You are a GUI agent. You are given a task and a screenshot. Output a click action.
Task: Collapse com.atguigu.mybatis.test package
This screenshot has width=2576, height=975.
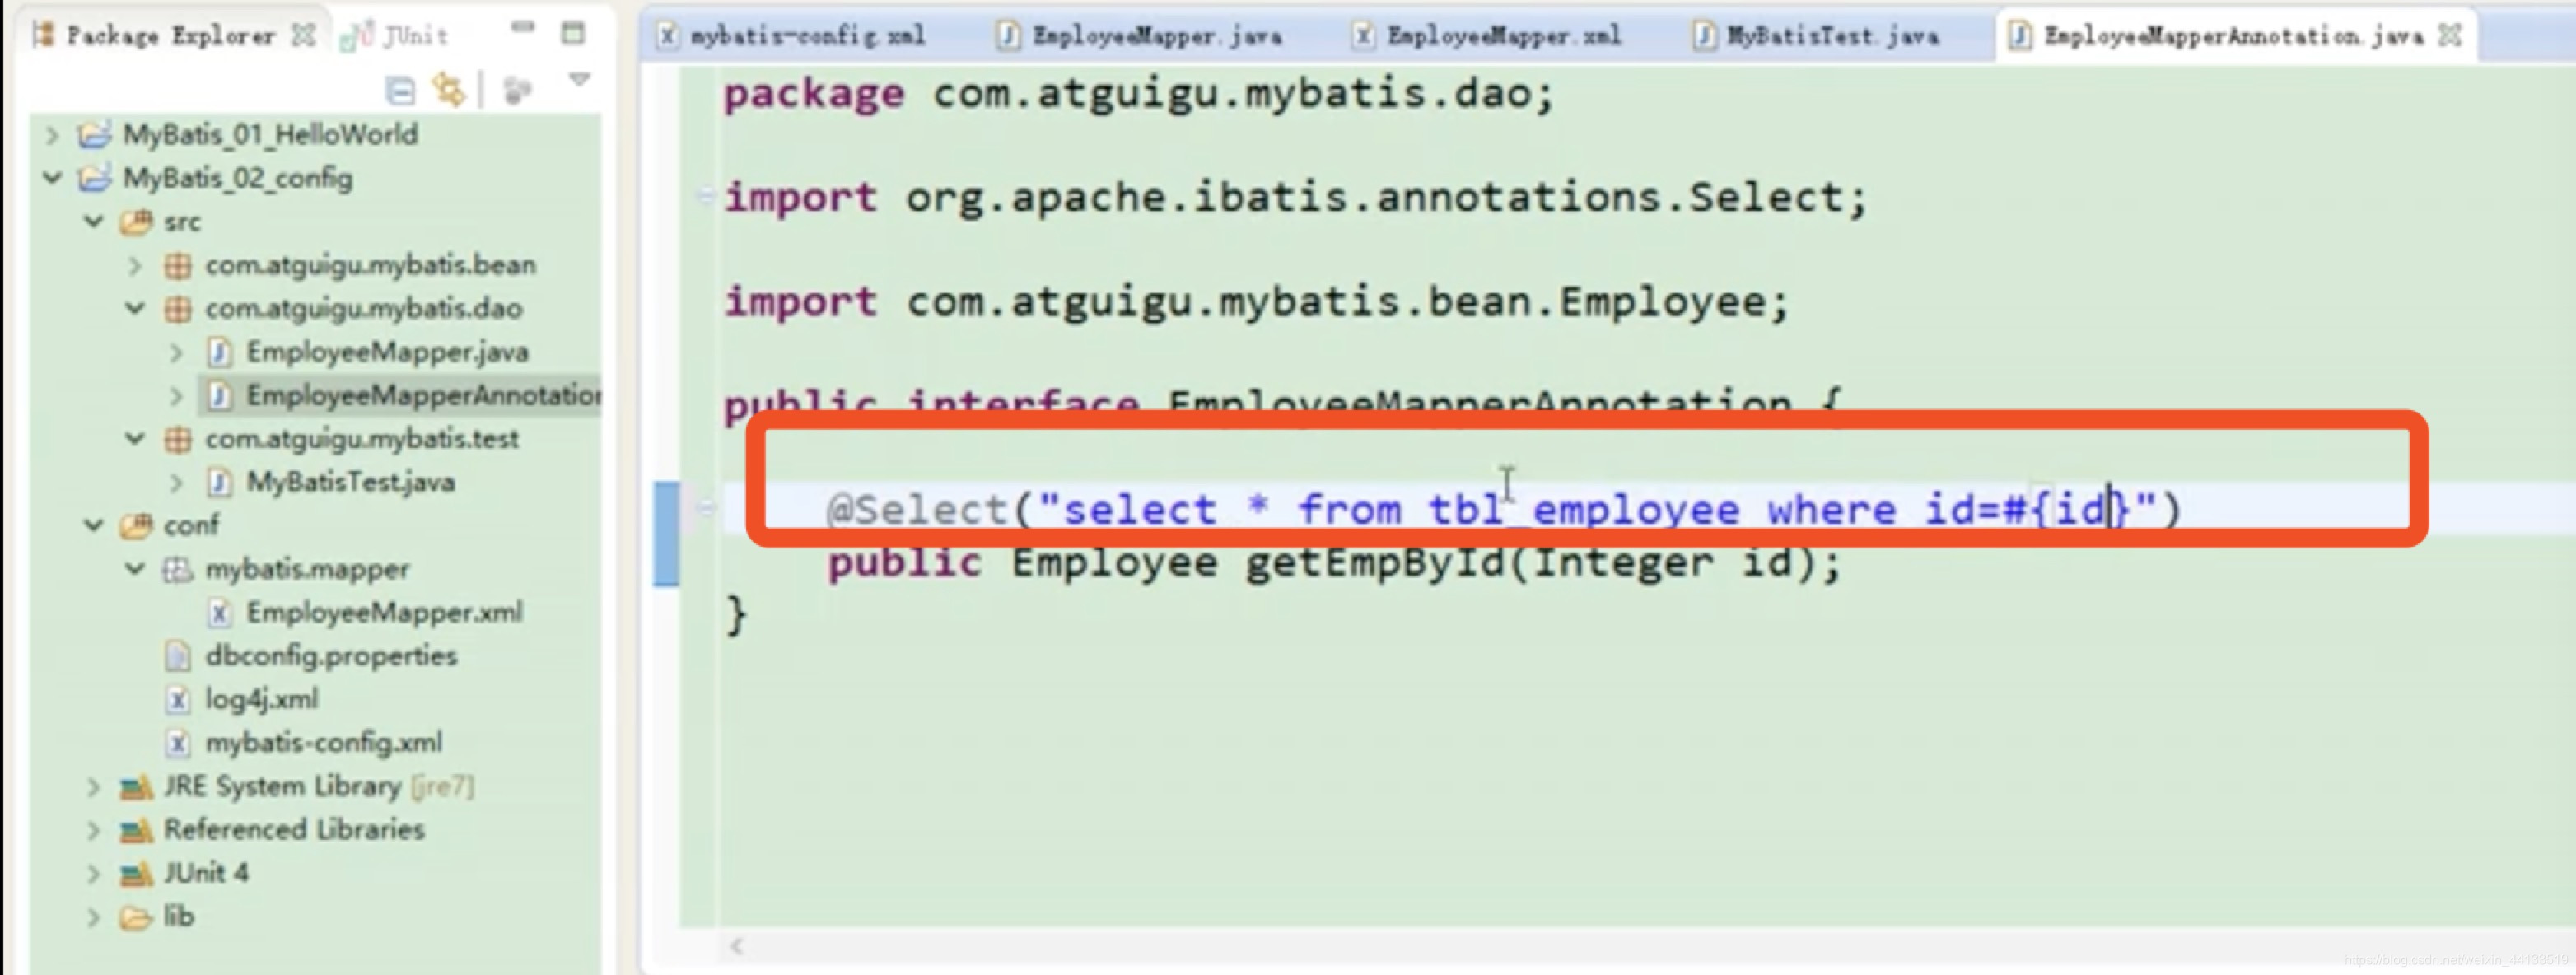[x=135, y=438]
